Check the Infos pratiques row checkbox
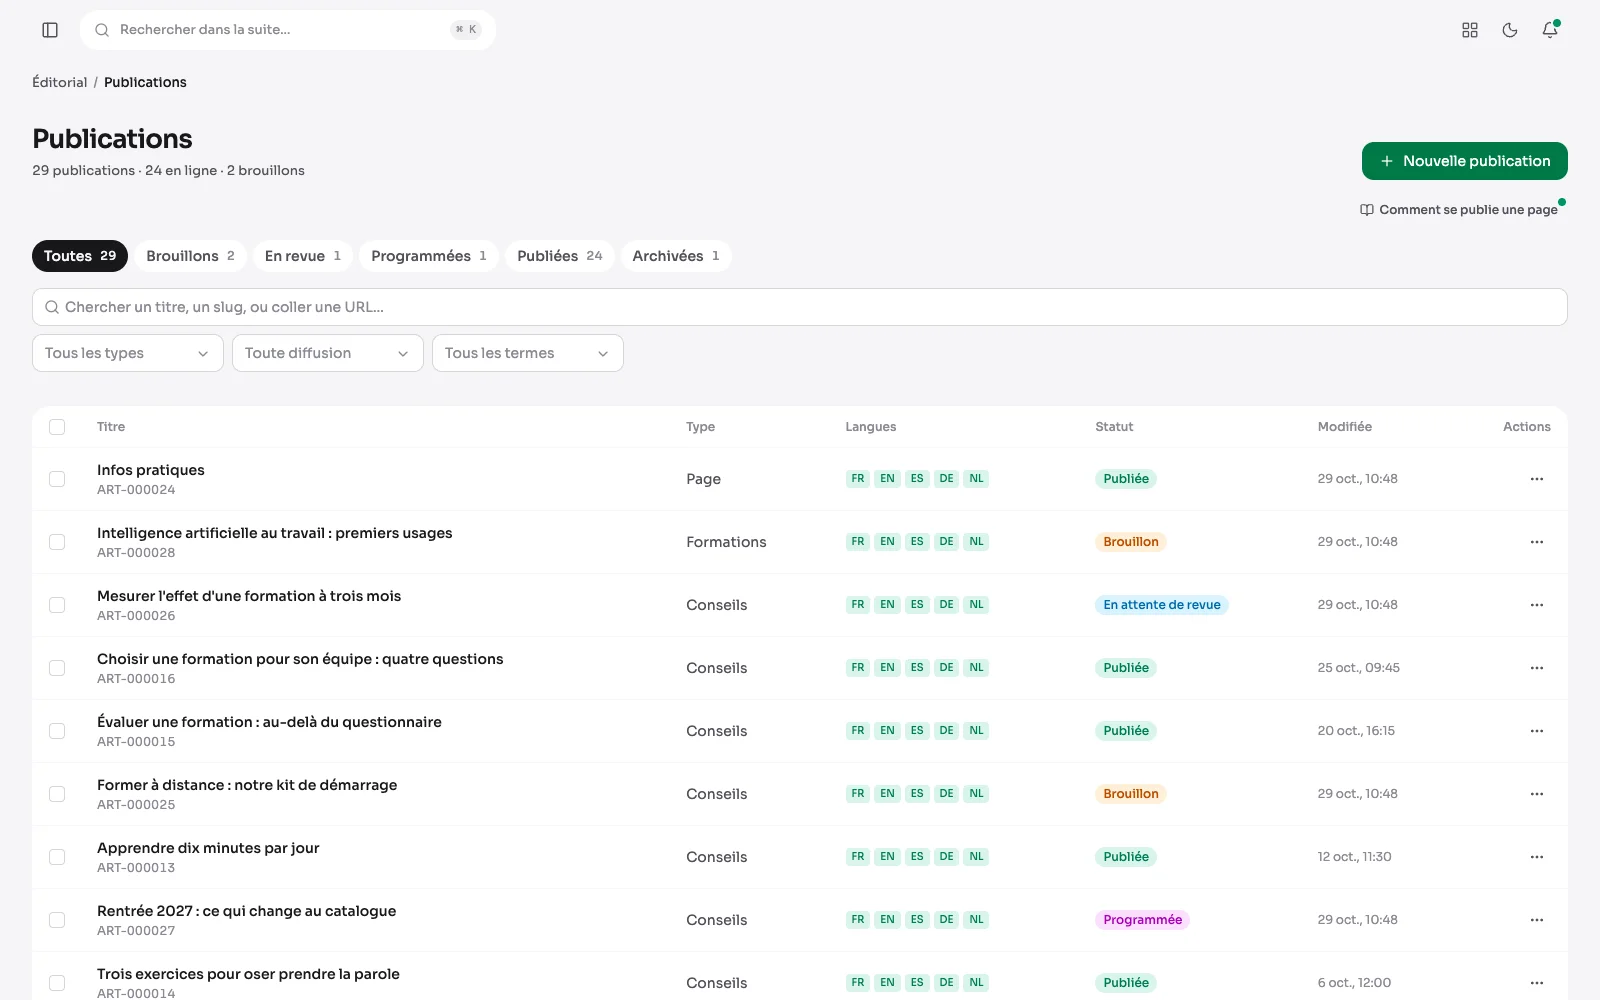Viewport: 1600px width, 1000px height. click(57, 479)
